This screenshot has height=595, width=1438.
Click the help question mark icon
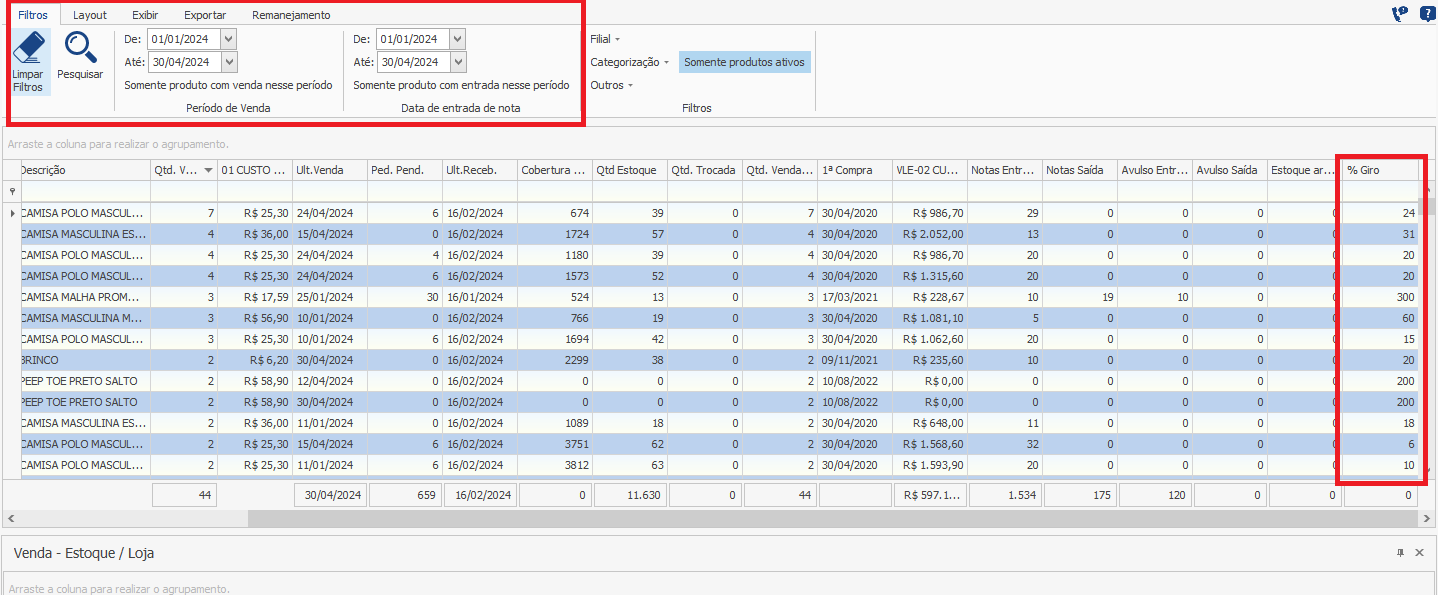1427,14
